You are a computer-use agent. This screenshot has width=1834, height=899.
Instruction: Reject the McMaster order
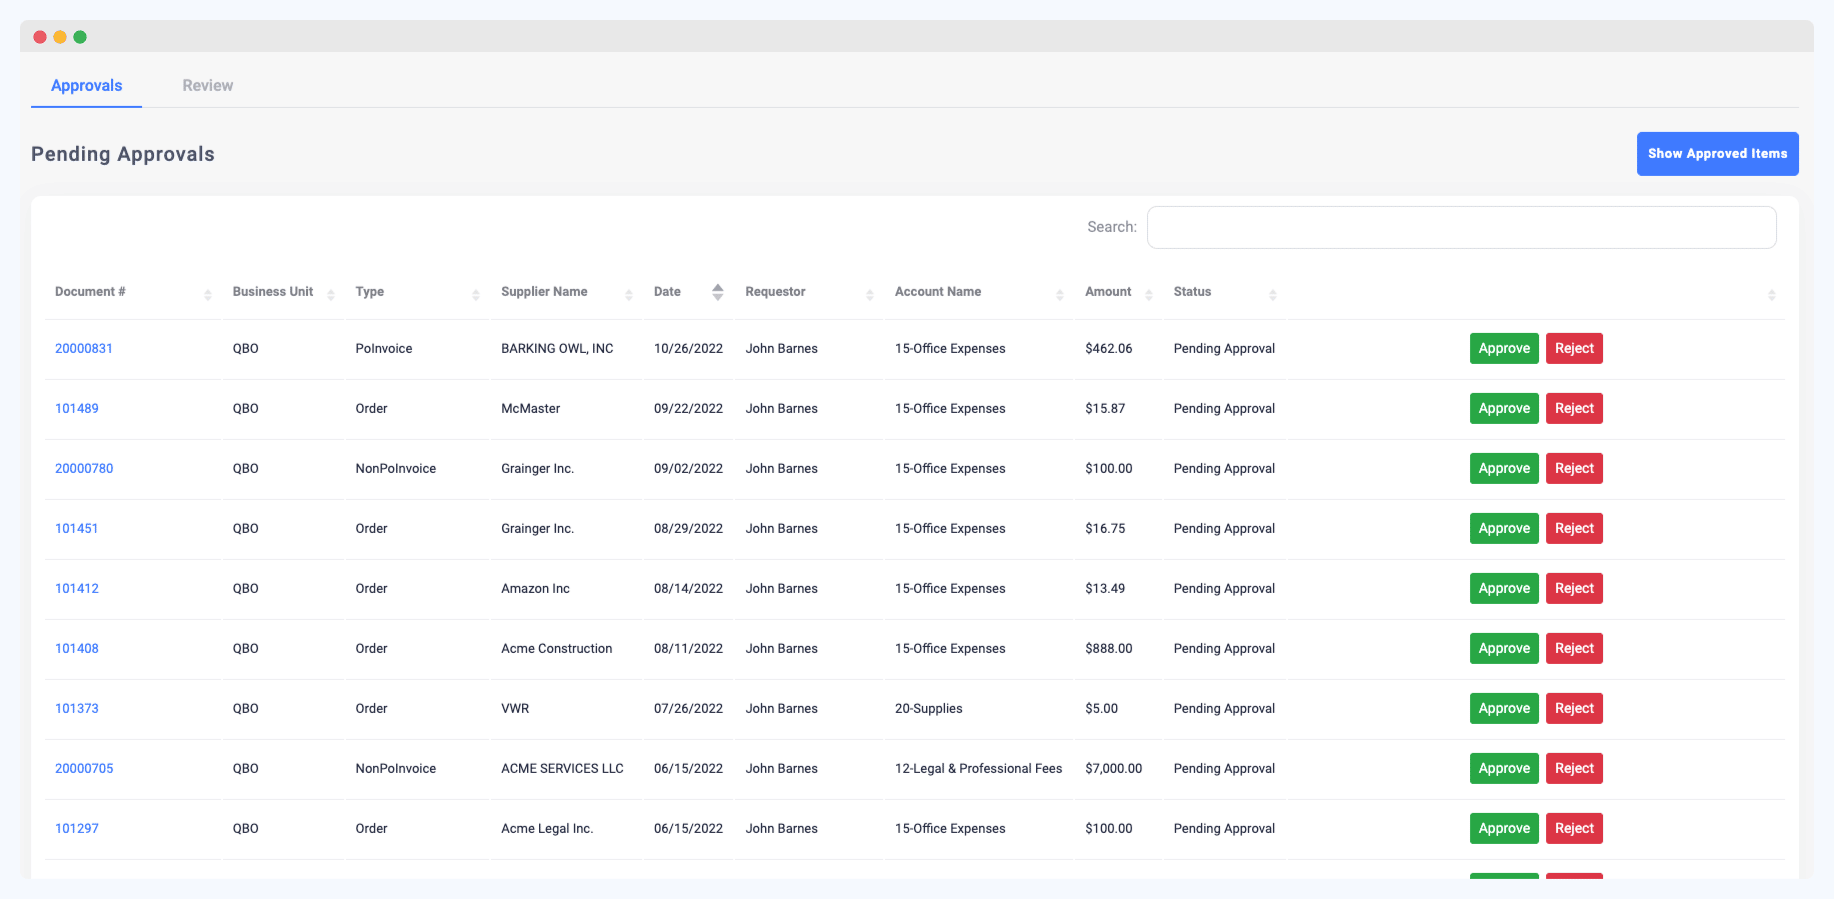pos(1574,409)
